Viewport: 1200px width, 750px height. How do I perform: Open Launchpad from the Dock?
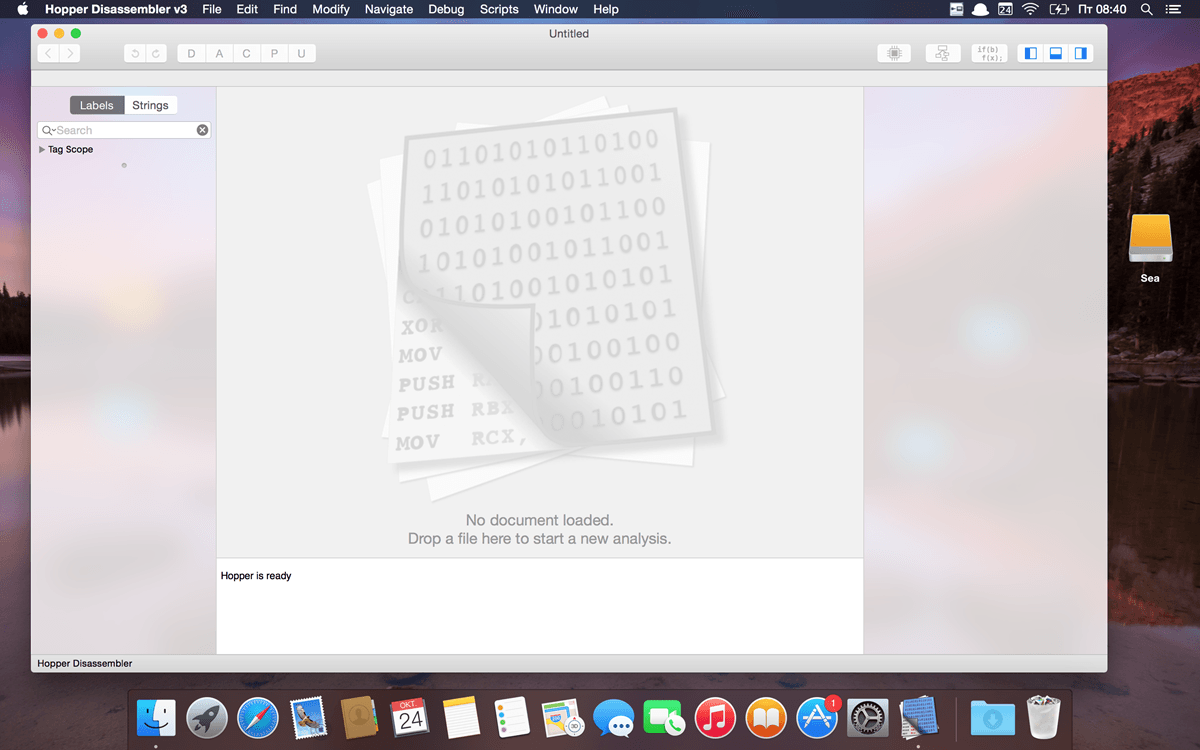207,717
